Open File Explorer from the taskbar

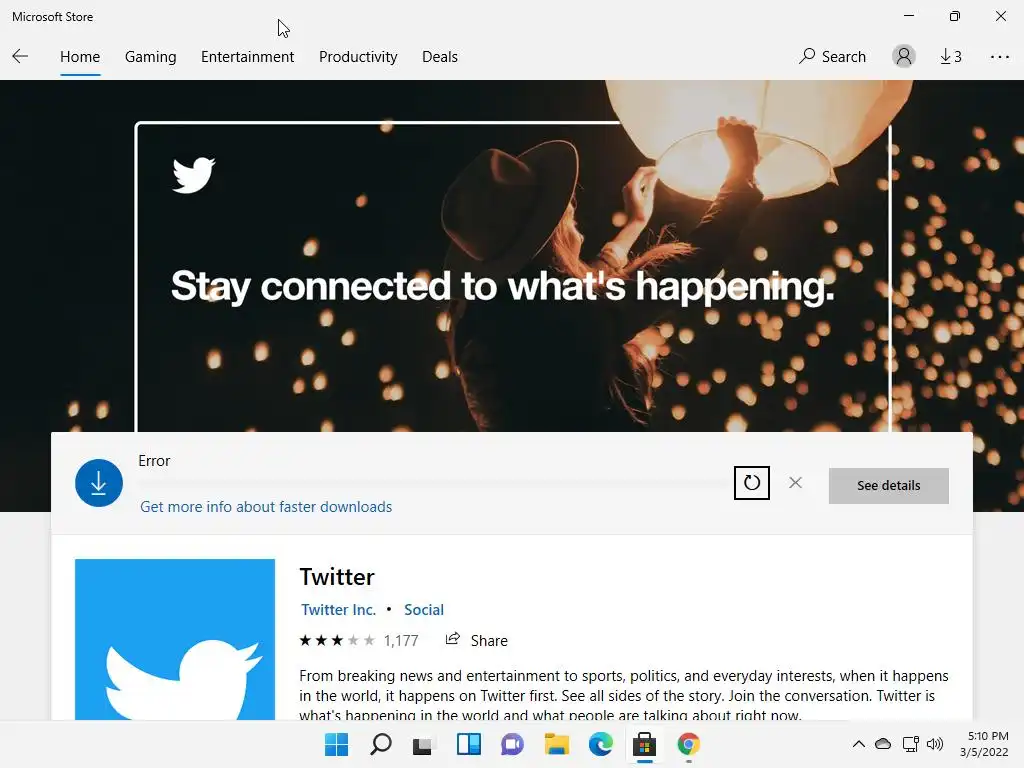coord(556,744)
